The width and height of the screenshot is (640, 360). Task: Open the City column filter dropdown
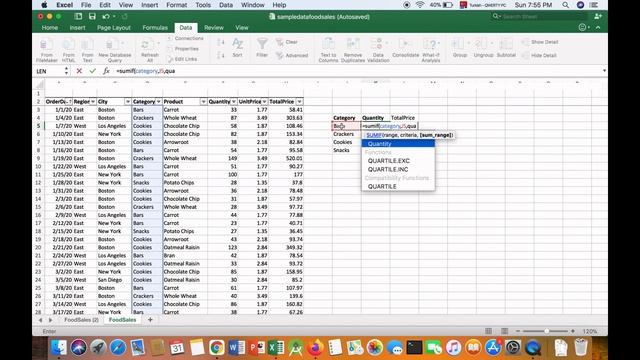[x=128, y=102]
